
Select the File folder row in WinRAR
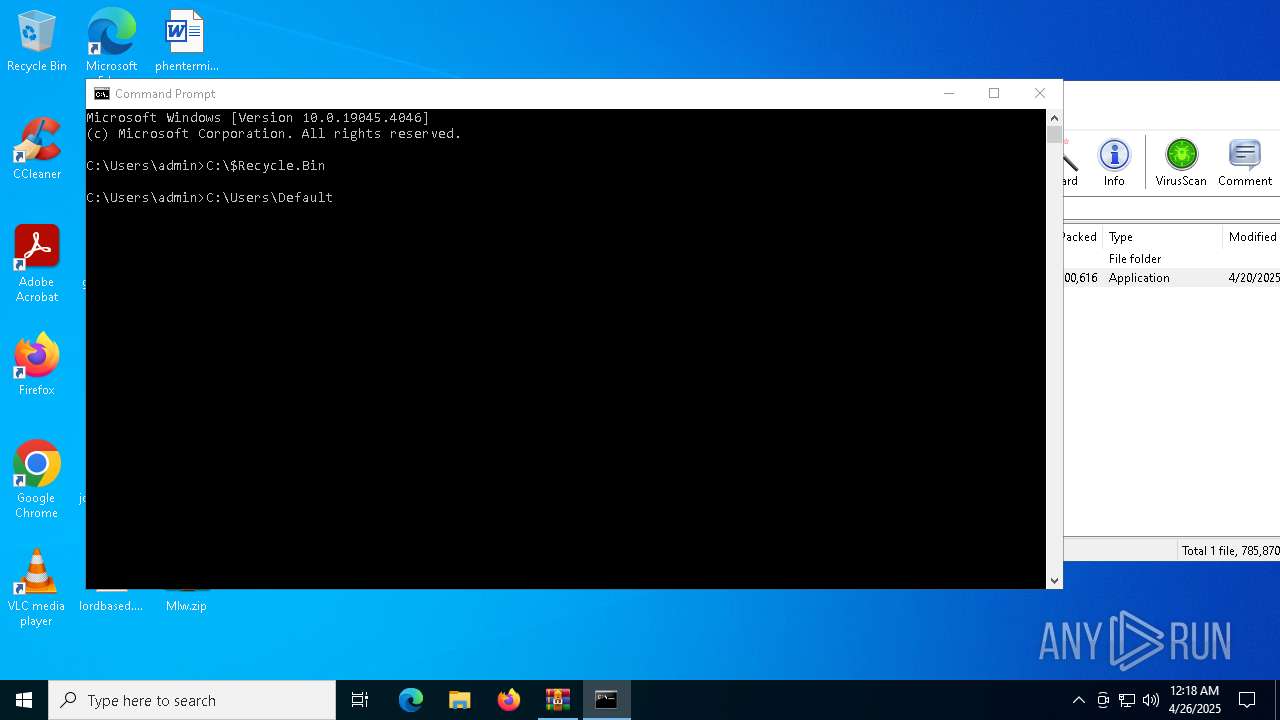1171,258
